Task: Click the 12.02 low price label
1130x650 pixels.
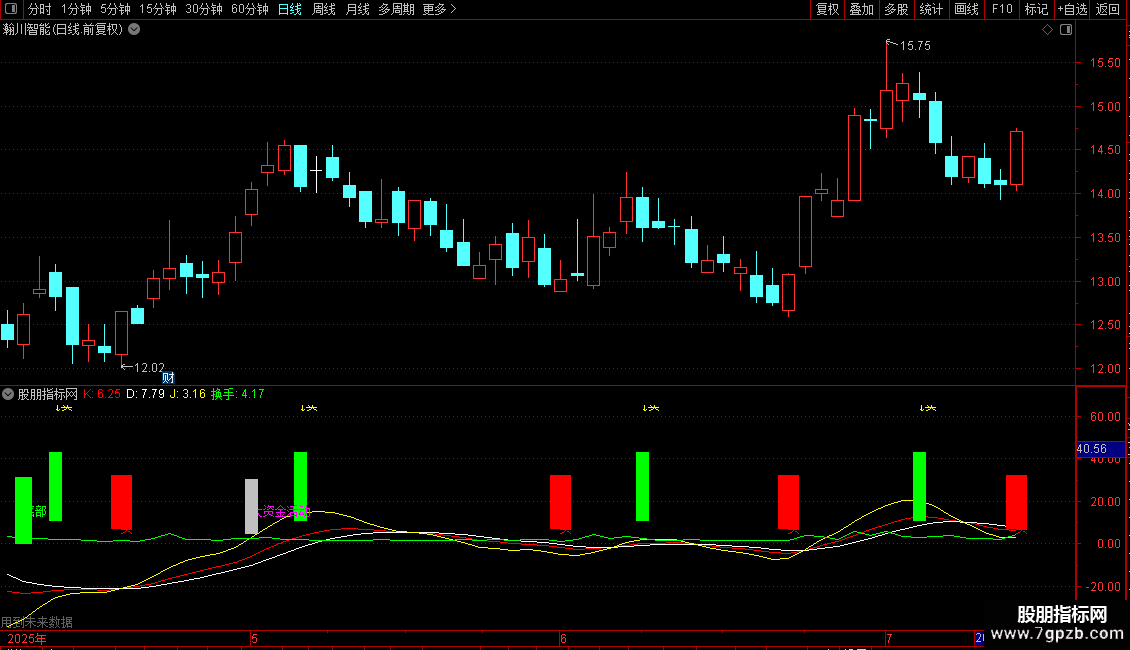Action: [149, 368]
